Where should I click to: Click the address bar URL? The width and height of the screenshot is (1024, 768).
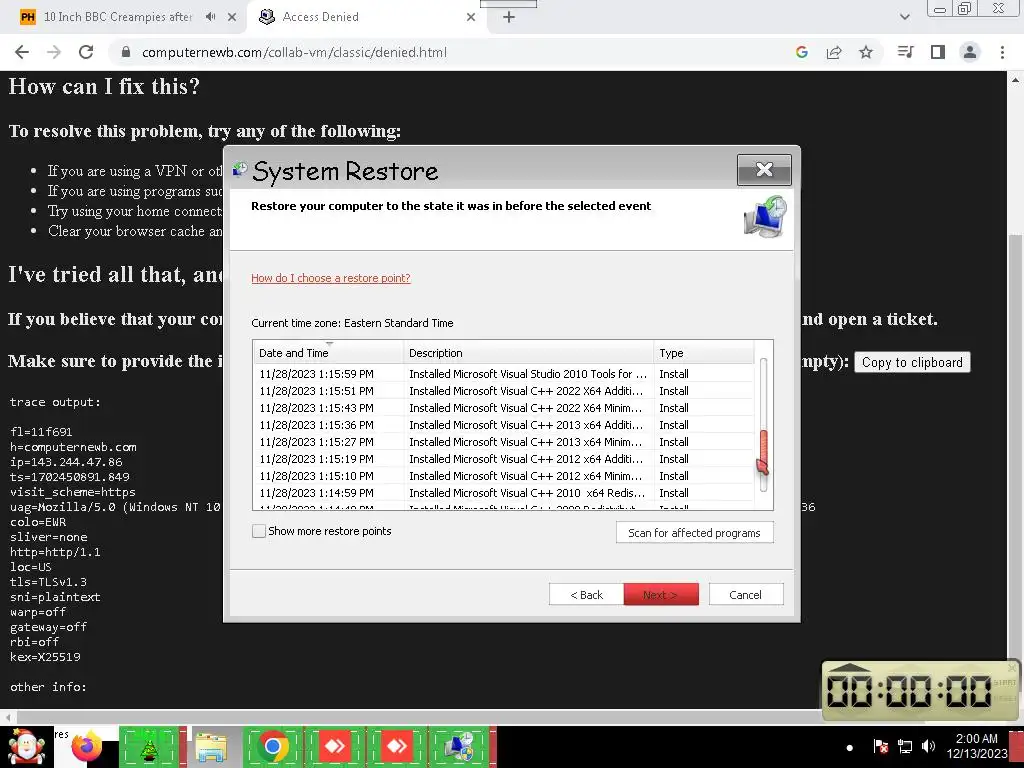(x=295, y=52)
